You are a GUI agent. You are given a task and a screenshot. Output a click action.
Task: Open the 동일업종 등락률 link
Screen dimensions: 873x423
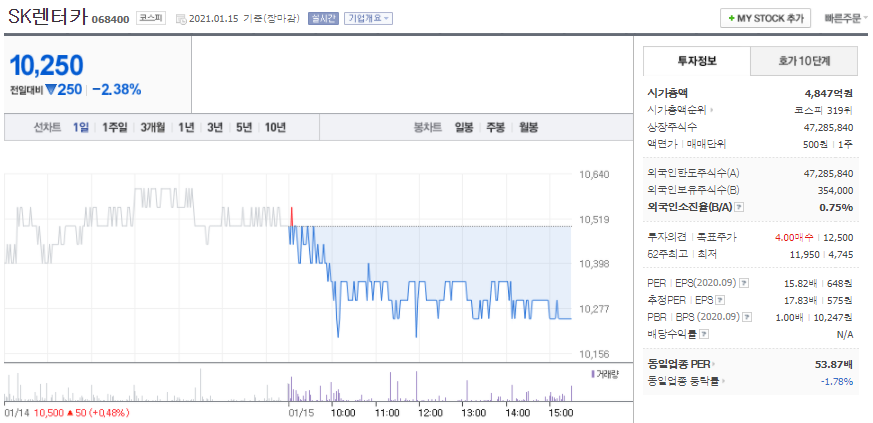click(684, 381)
